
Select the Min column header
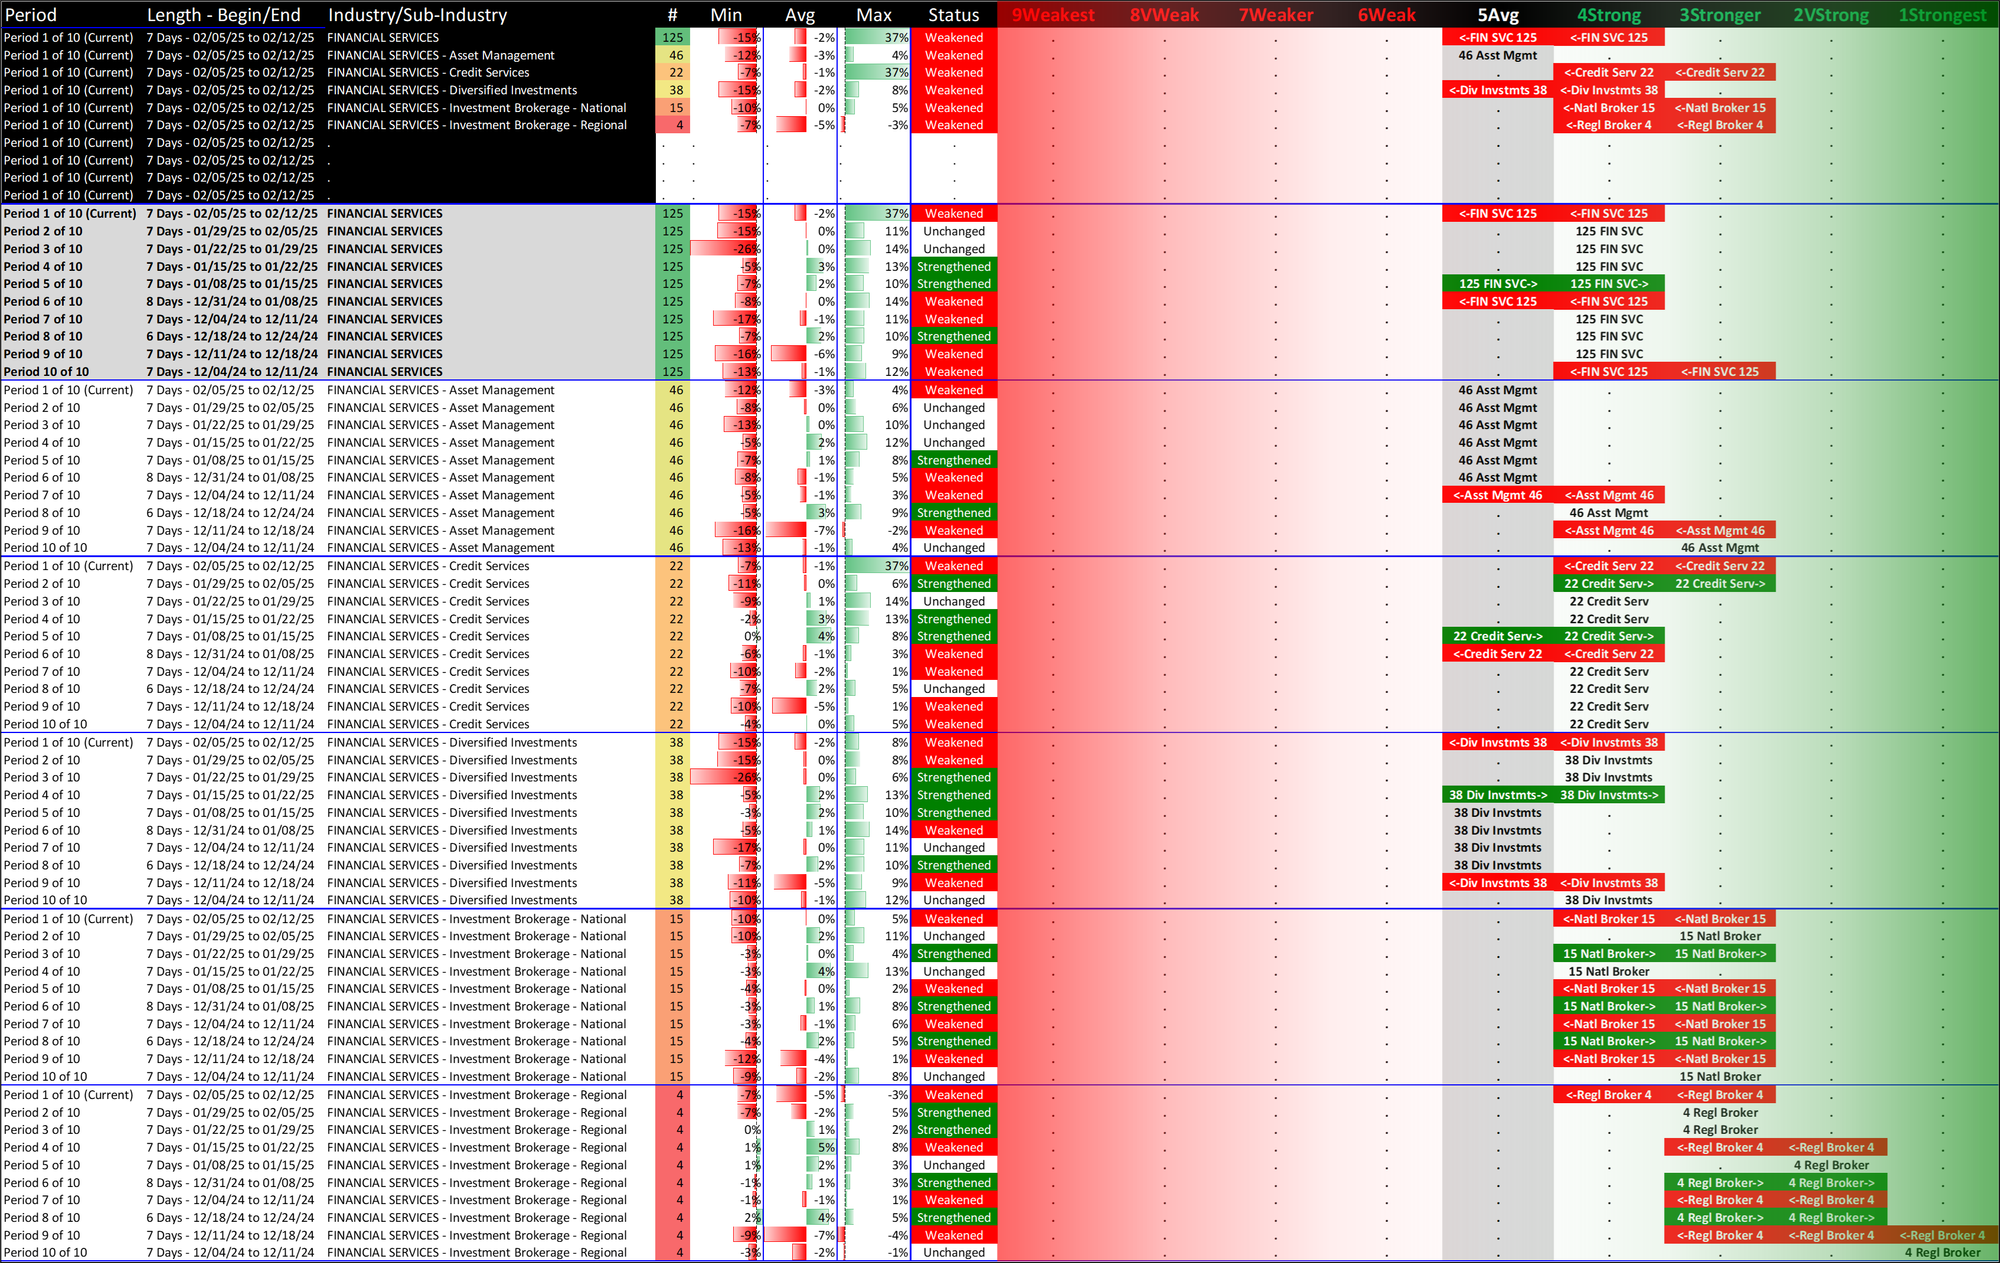click(726, 15)
